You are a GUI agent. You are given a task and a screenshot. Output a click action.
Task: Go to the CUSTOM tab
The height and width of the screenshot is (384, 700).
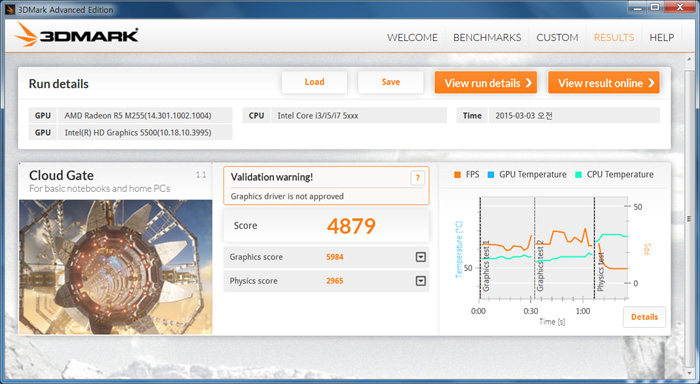tap(557, 38)
